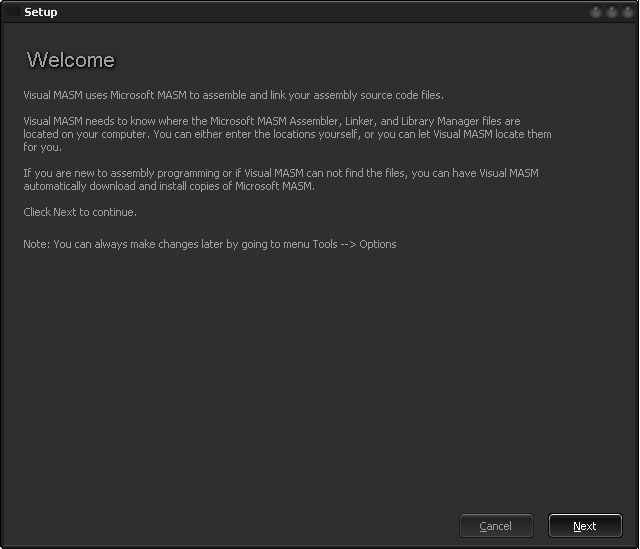
Task: Click the Visual MASM icon in title bar
Action: pyautogui.click(x=13, y=11)
